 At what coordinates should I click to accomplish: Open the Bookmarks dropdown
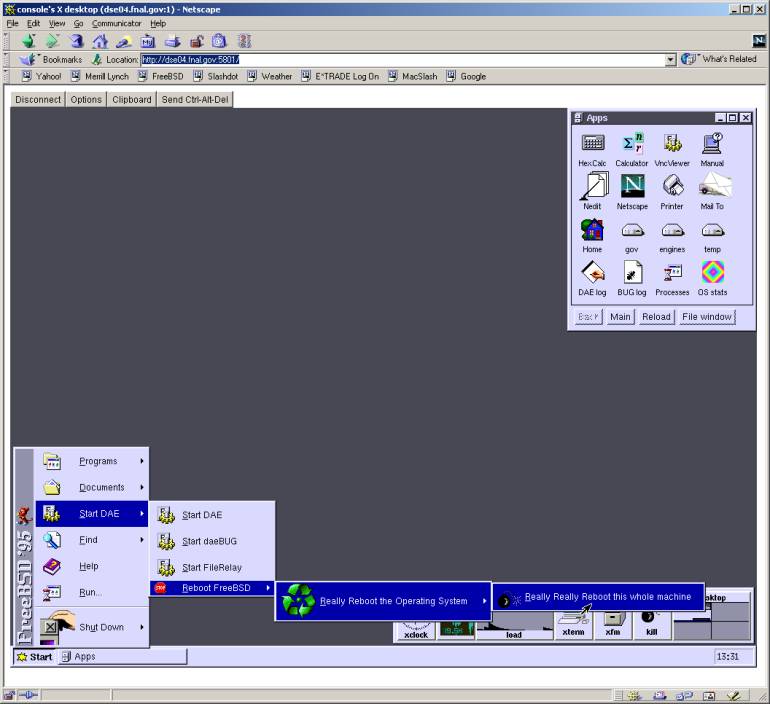(50, 59)
